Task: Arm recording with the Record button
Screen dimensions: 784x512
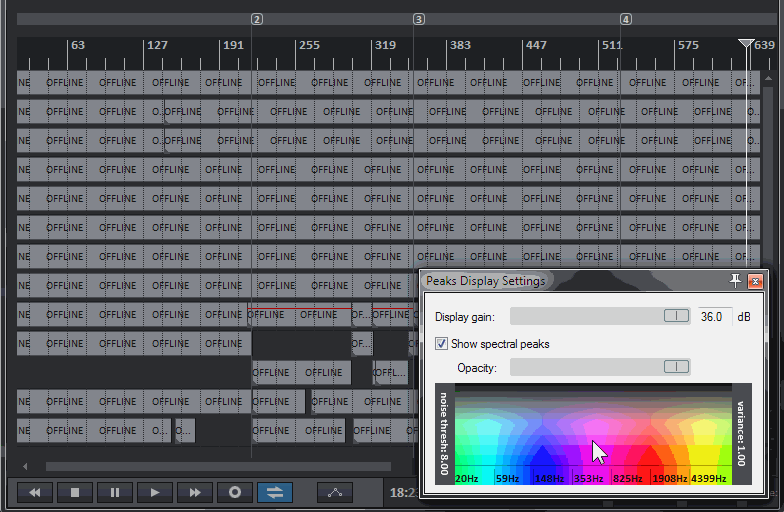Action: (235, 492)
